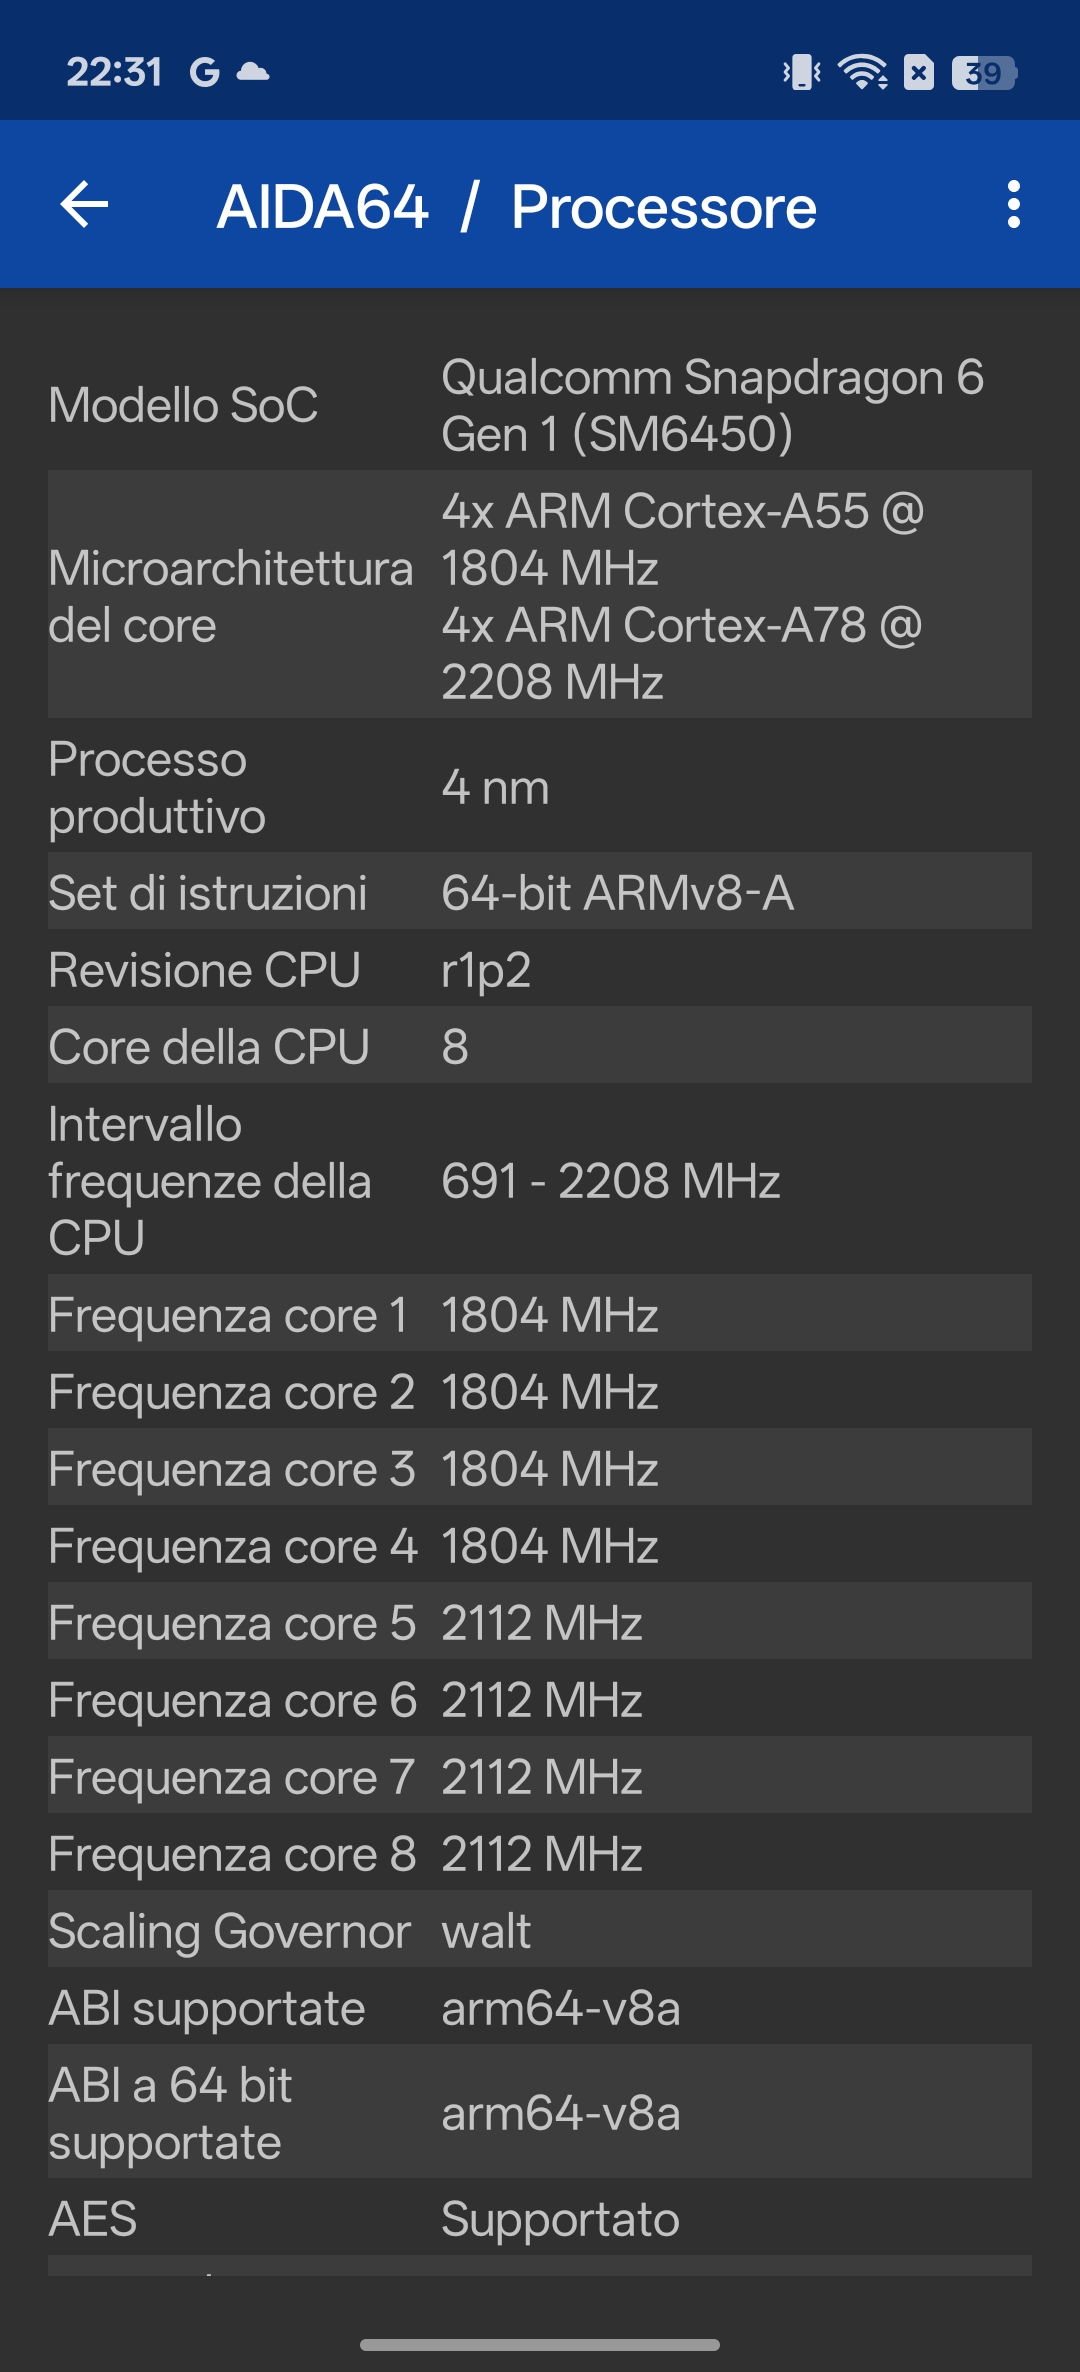1080x2372 pixels.
Task: Tap the Intervallo frequenze della CPU row
Action: click(540, 1180)
